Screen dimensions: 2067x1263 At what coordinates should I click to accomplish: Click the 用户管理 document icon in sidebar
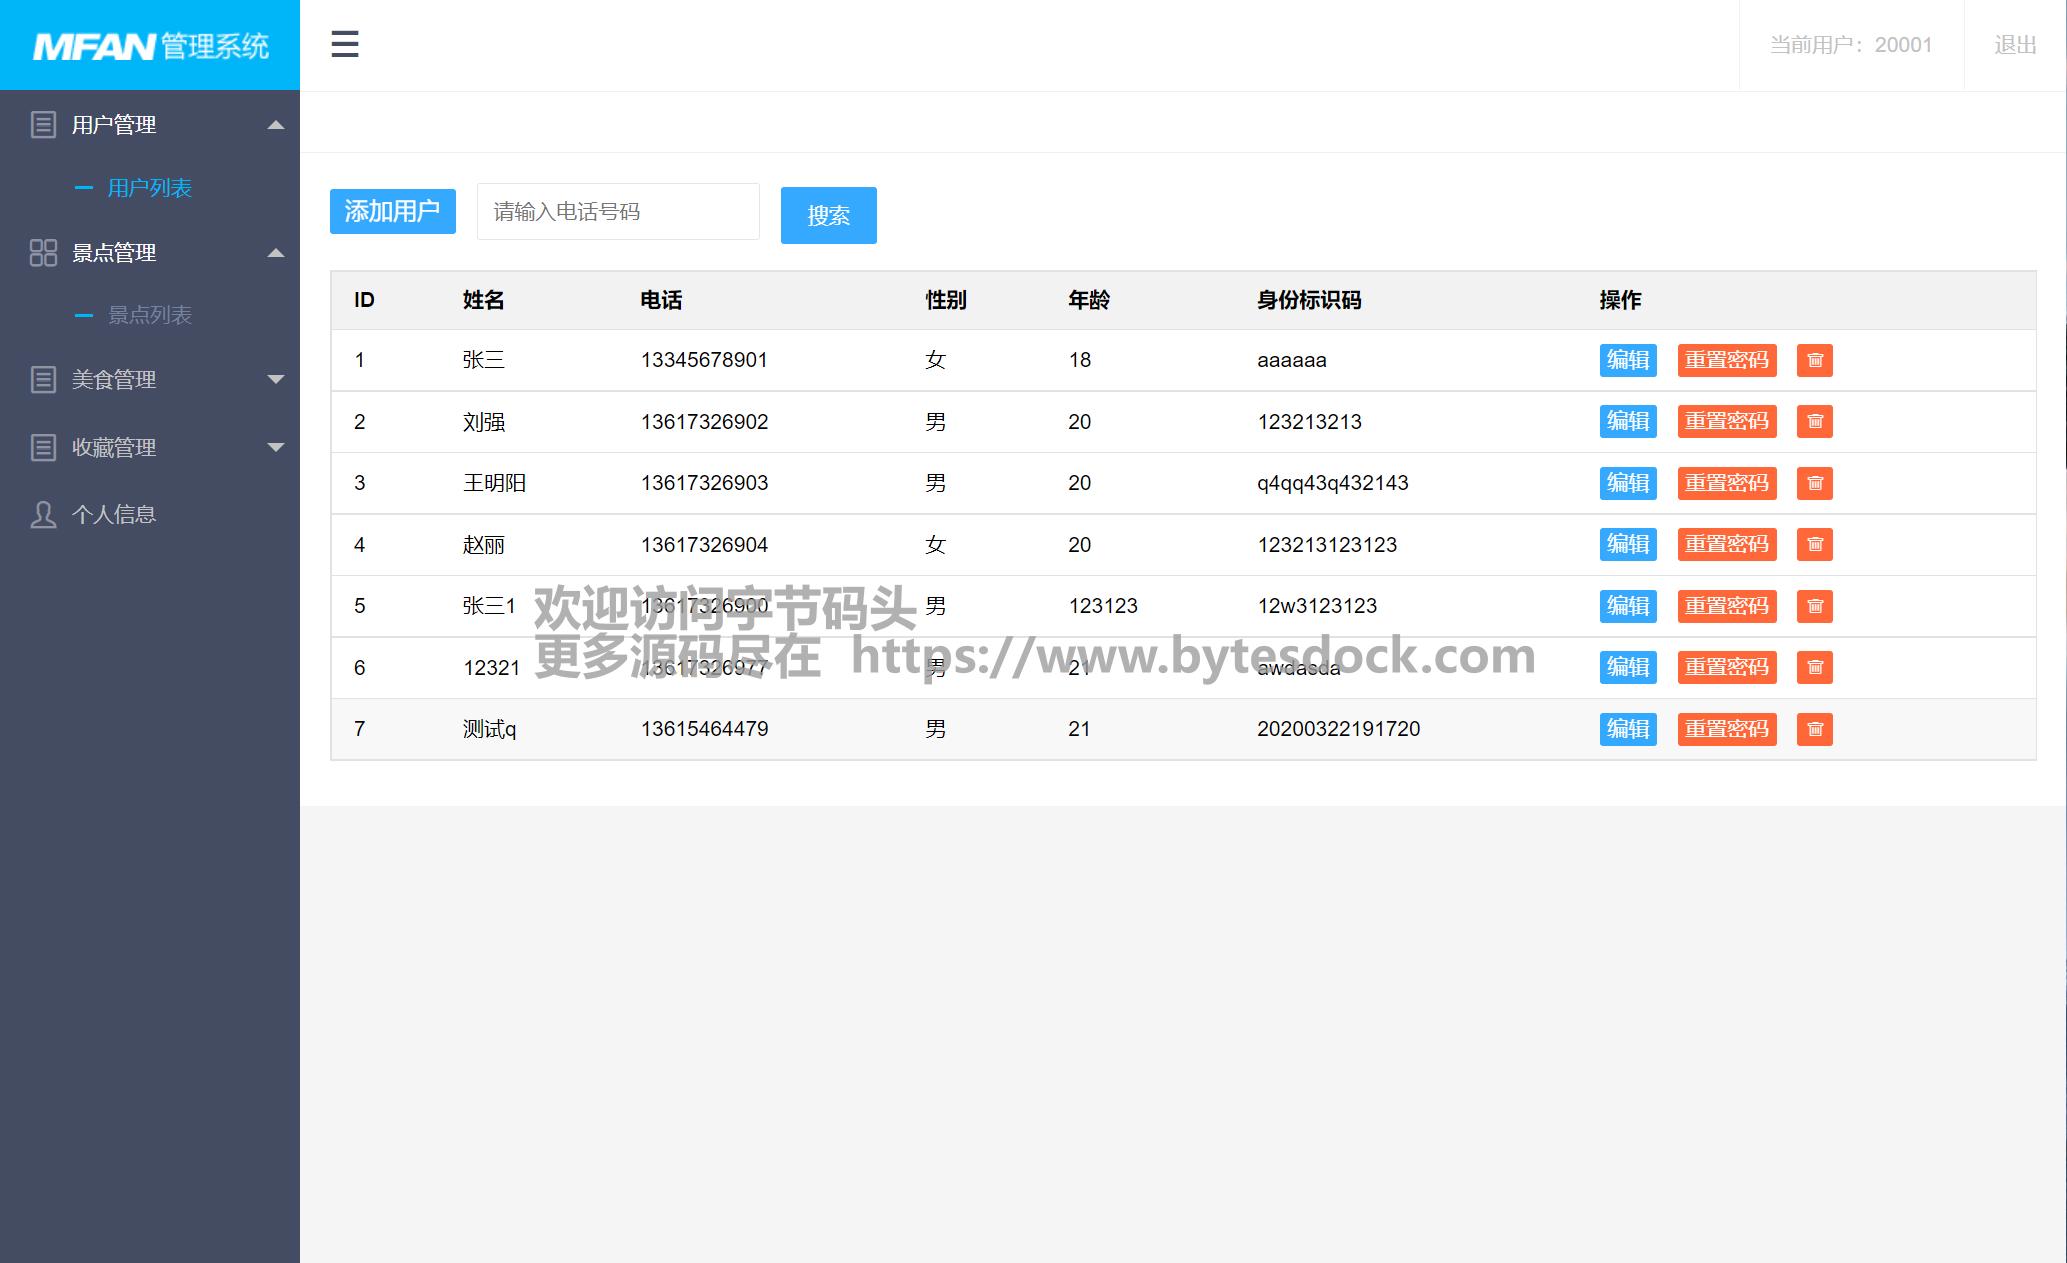coord(43,125)
